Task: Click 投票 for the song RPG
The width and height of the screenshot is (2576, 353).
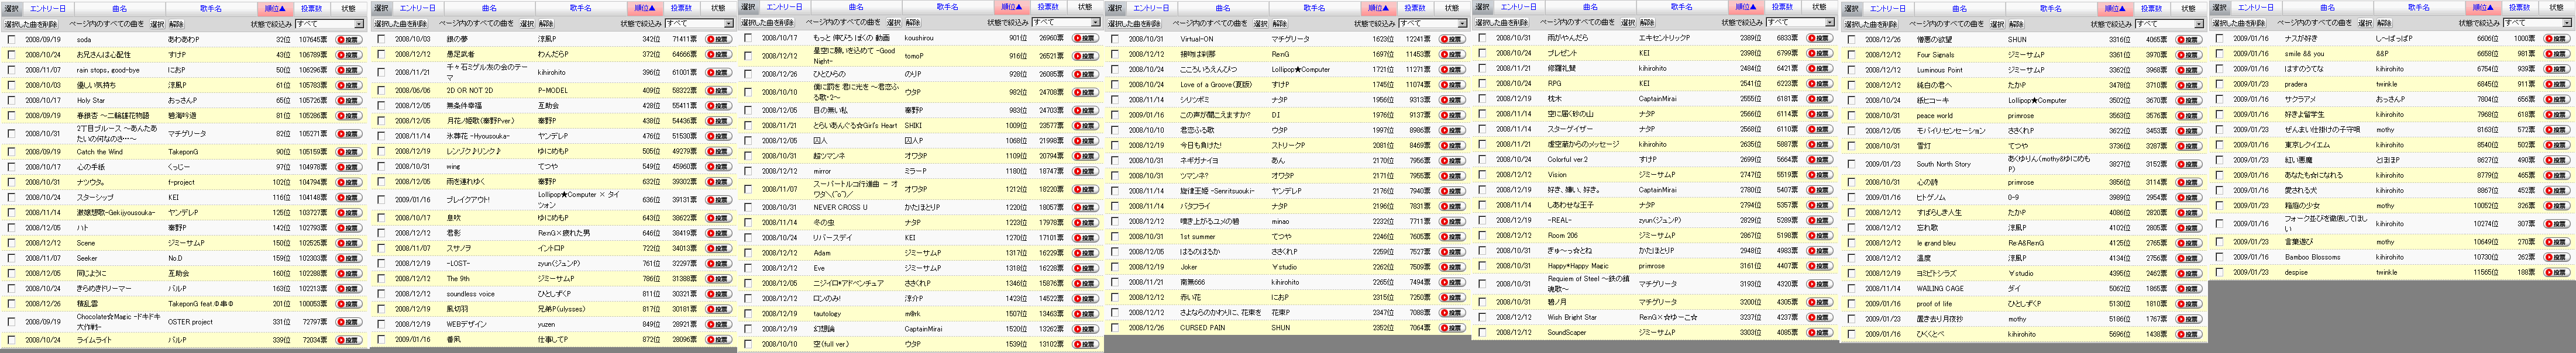Action: [x=1820, y=83]
